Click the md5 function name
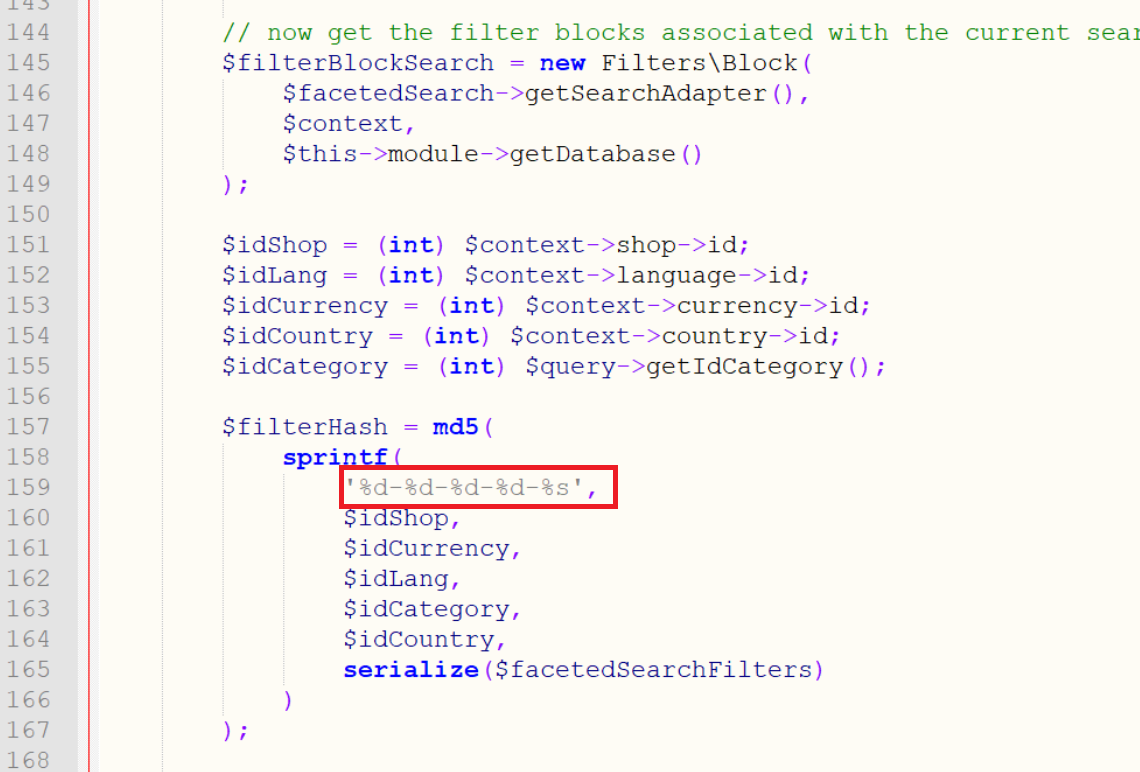Image resolution: width=1140 pixels, height=772 pixels. click(455, 427)
